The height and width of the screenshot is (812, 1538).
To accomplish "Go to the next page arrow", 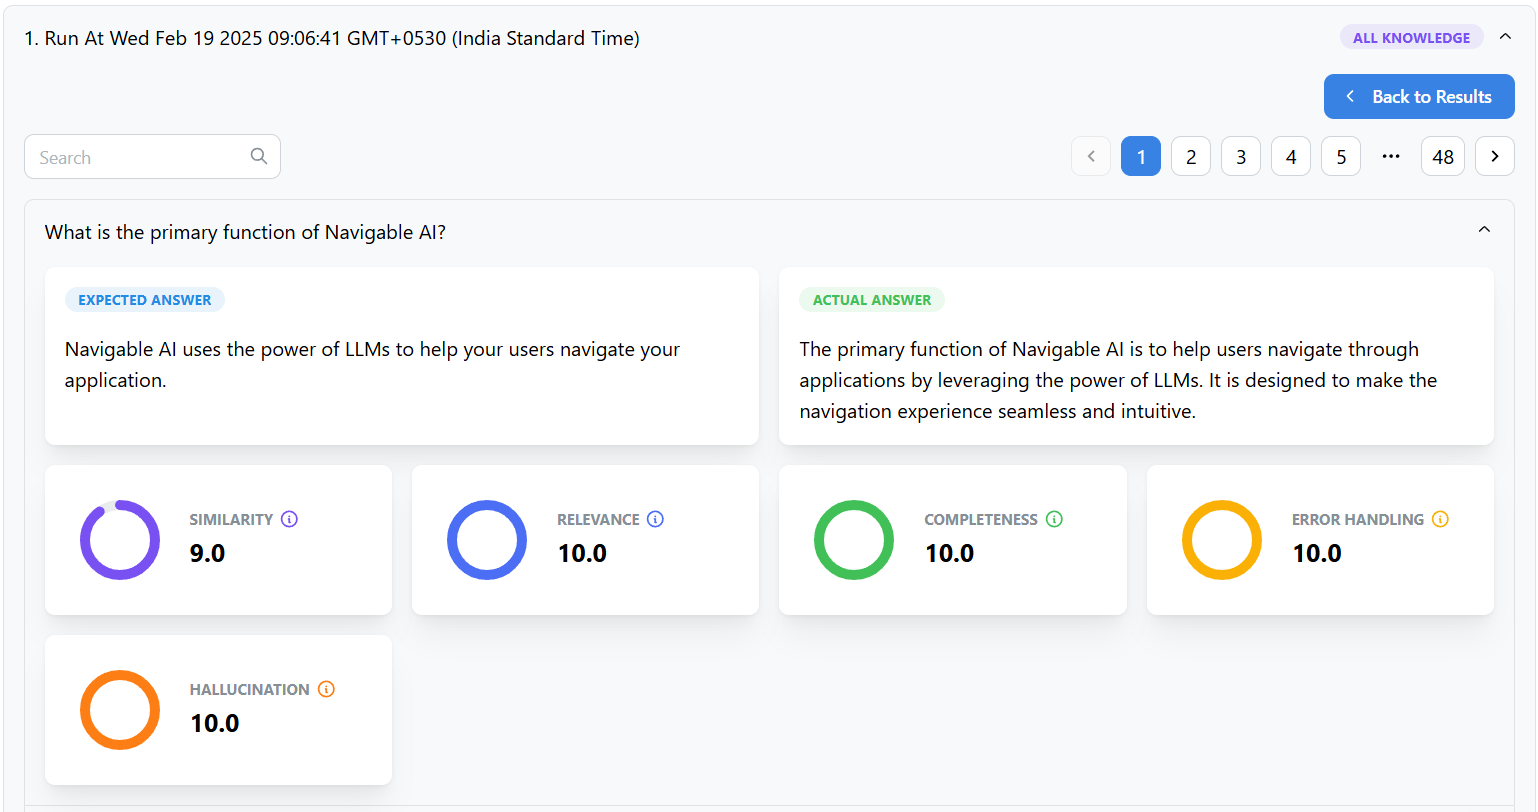I will pyautogui.click(x=1495, y=157).
